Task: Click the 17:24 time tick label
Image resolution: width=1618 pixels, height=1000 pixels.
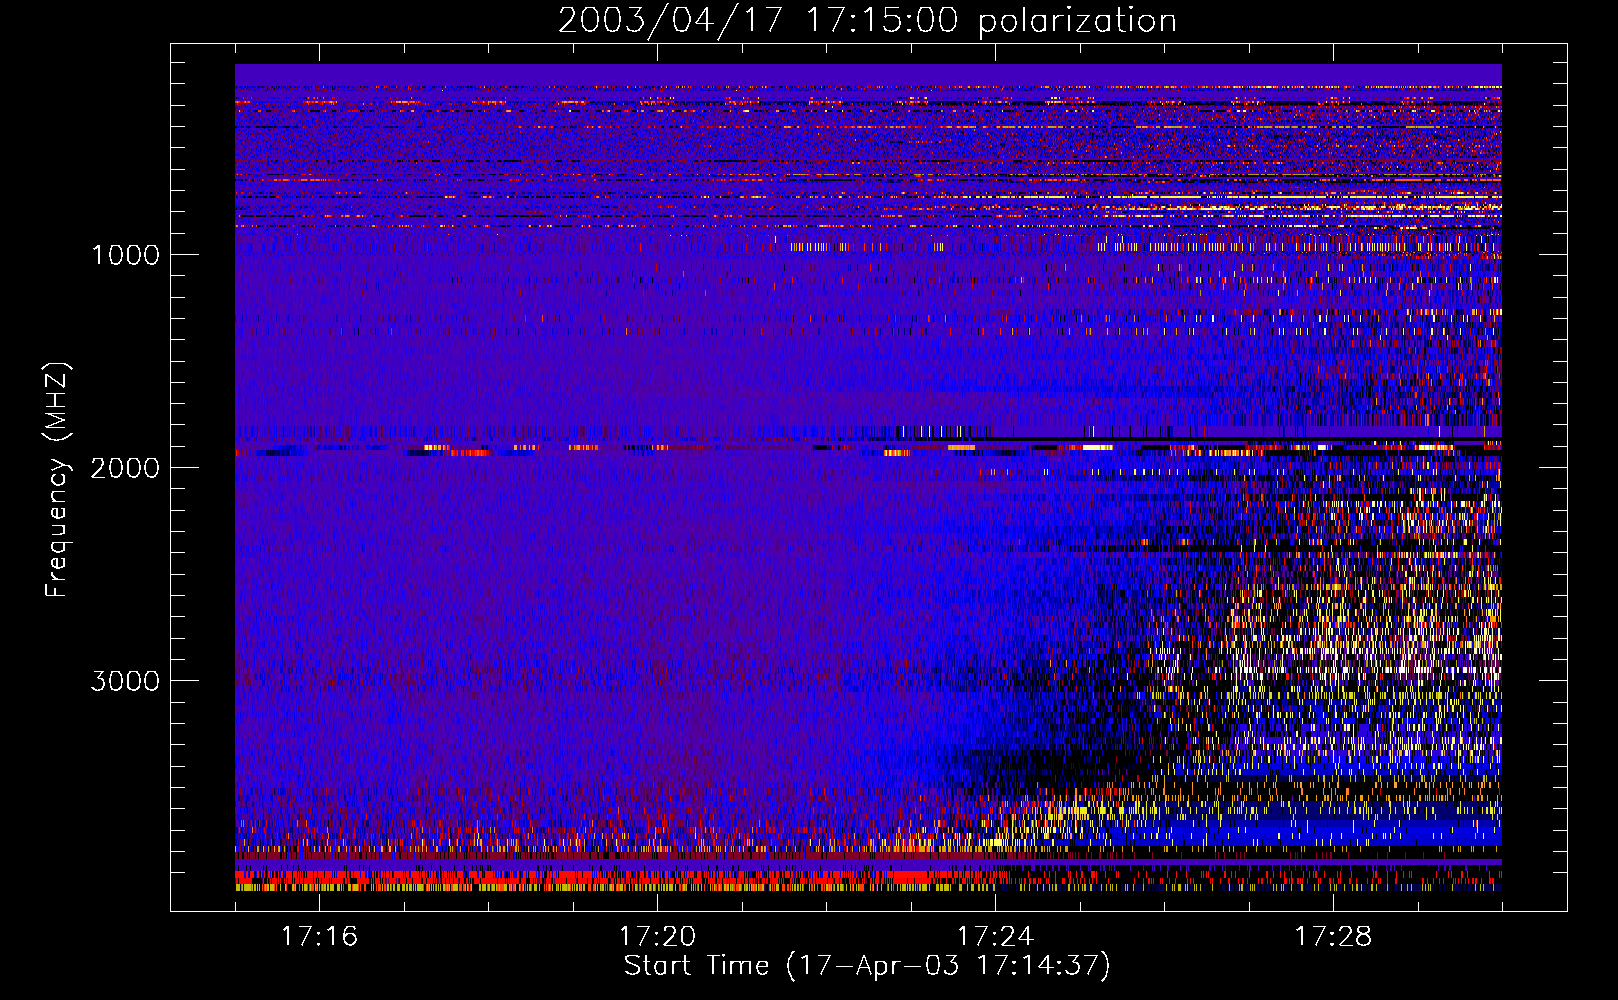Action: (x=995, y=937)
